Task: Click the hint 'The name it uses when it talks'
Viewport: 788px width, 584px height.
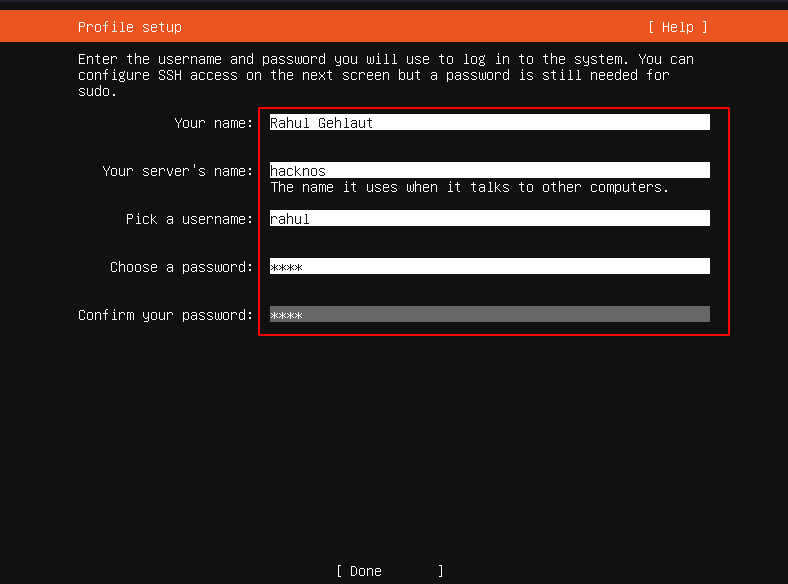Action: point(469,187)
